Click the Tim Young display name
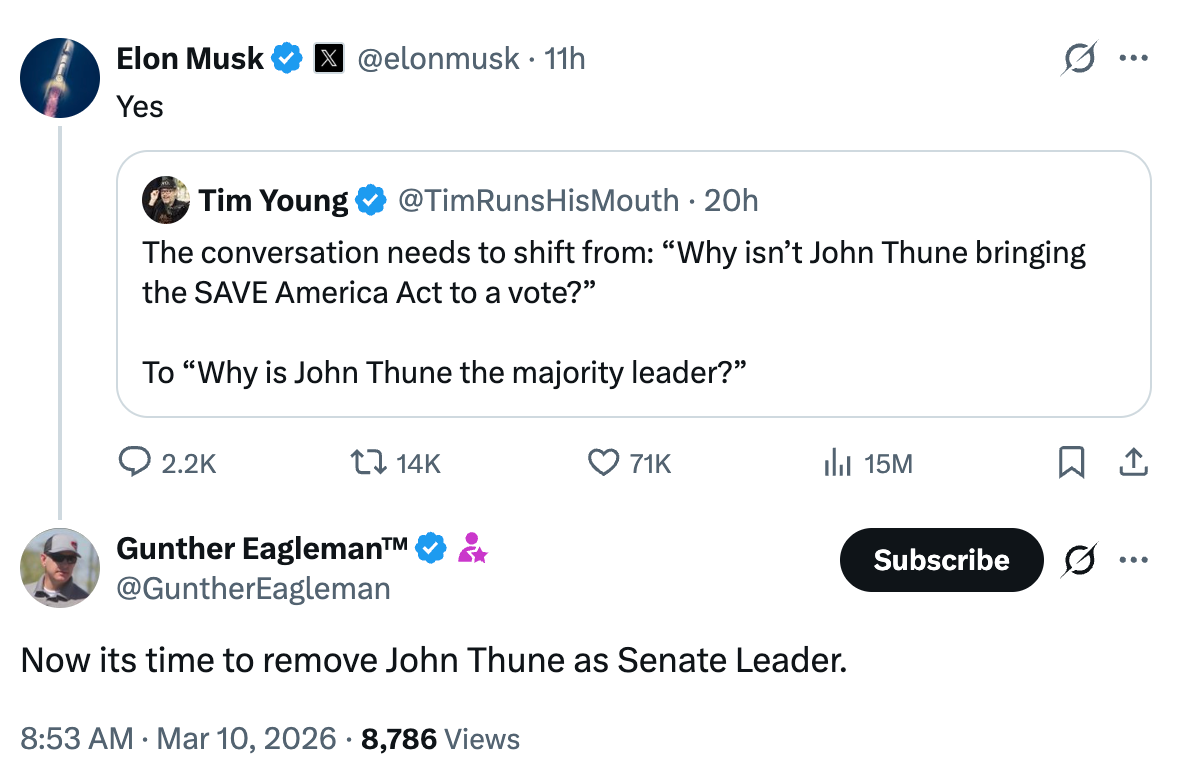Screen dimensions: 1180x784 coord(273,201)
